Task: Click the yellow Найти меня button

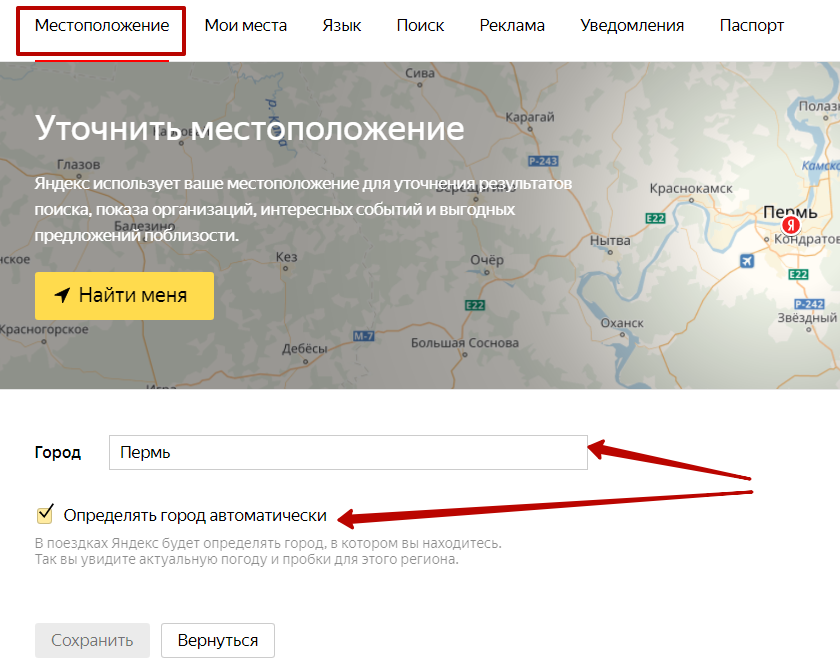Action: pos(124,296)
